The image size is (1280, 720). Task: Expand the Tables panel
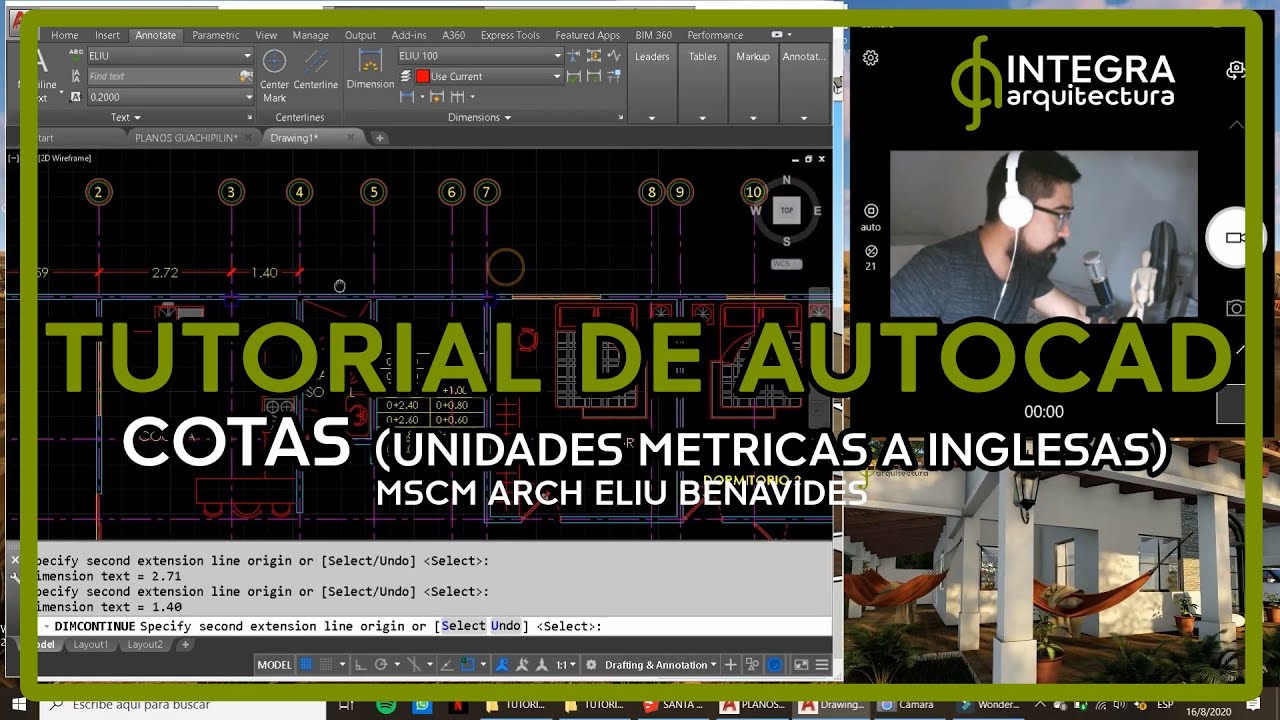click(703, 118)
